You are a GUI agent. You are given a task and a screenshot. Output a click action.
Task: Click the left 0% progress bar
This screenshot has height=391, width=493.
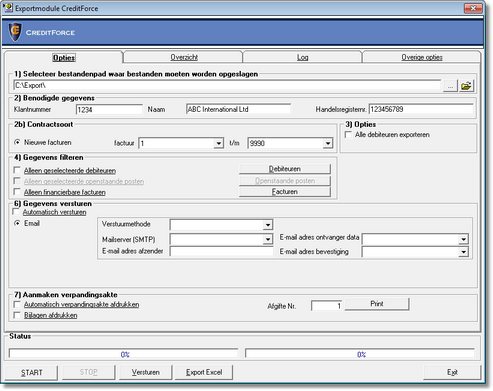tap(124, 354)
